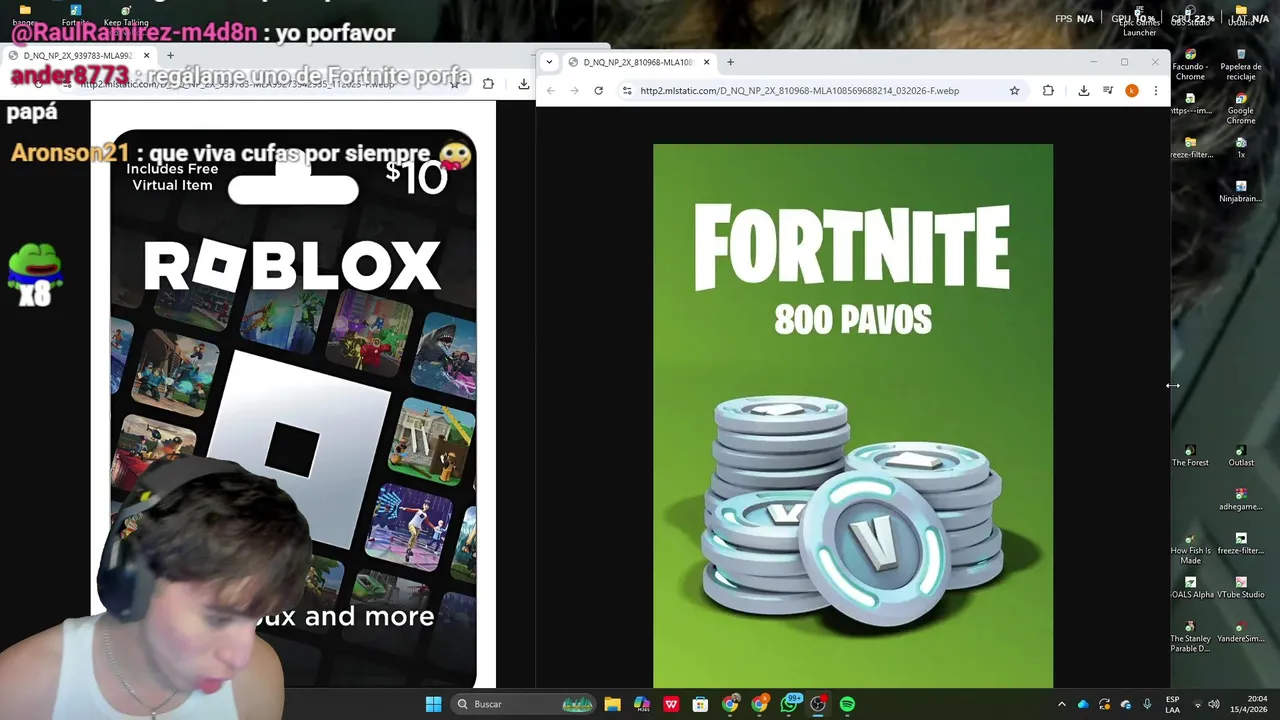
Task: Select The Stanley Parable desktop shortcut
Action: tap(1190, 637)
